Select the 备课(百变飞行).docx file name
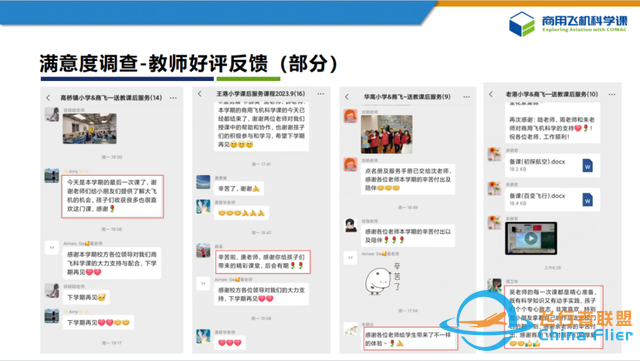The height and width of the screenshot is (361, 640). [537, 196]
